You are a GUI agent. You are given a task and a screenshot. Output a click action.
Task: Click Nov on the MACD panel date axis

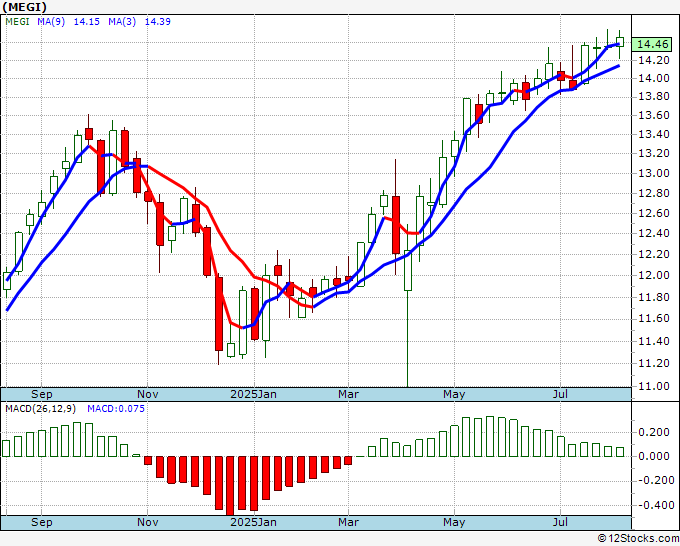(x=147, y=522)
